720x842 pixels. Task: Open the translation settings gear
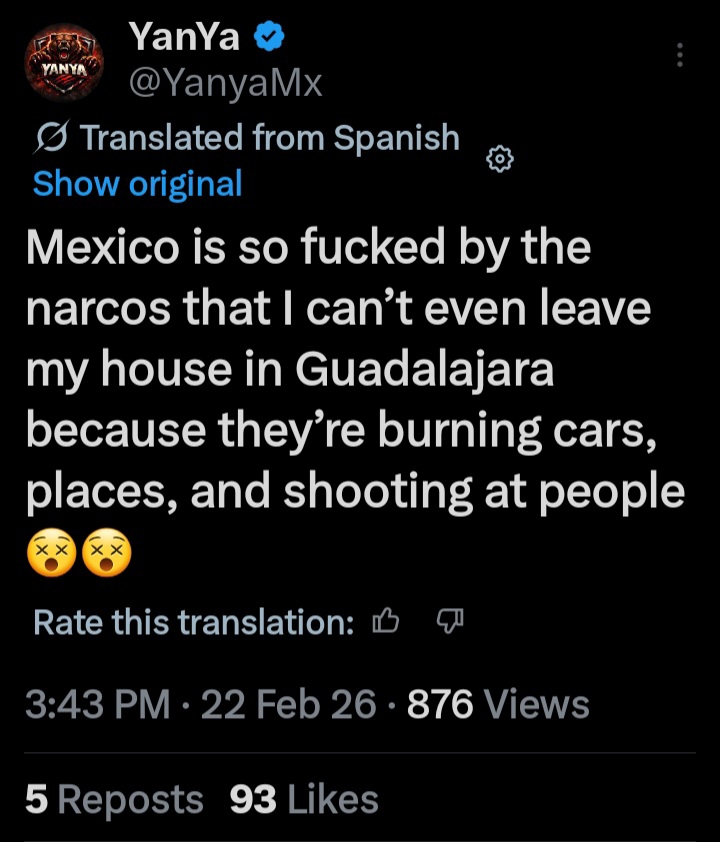click(500, 159)
